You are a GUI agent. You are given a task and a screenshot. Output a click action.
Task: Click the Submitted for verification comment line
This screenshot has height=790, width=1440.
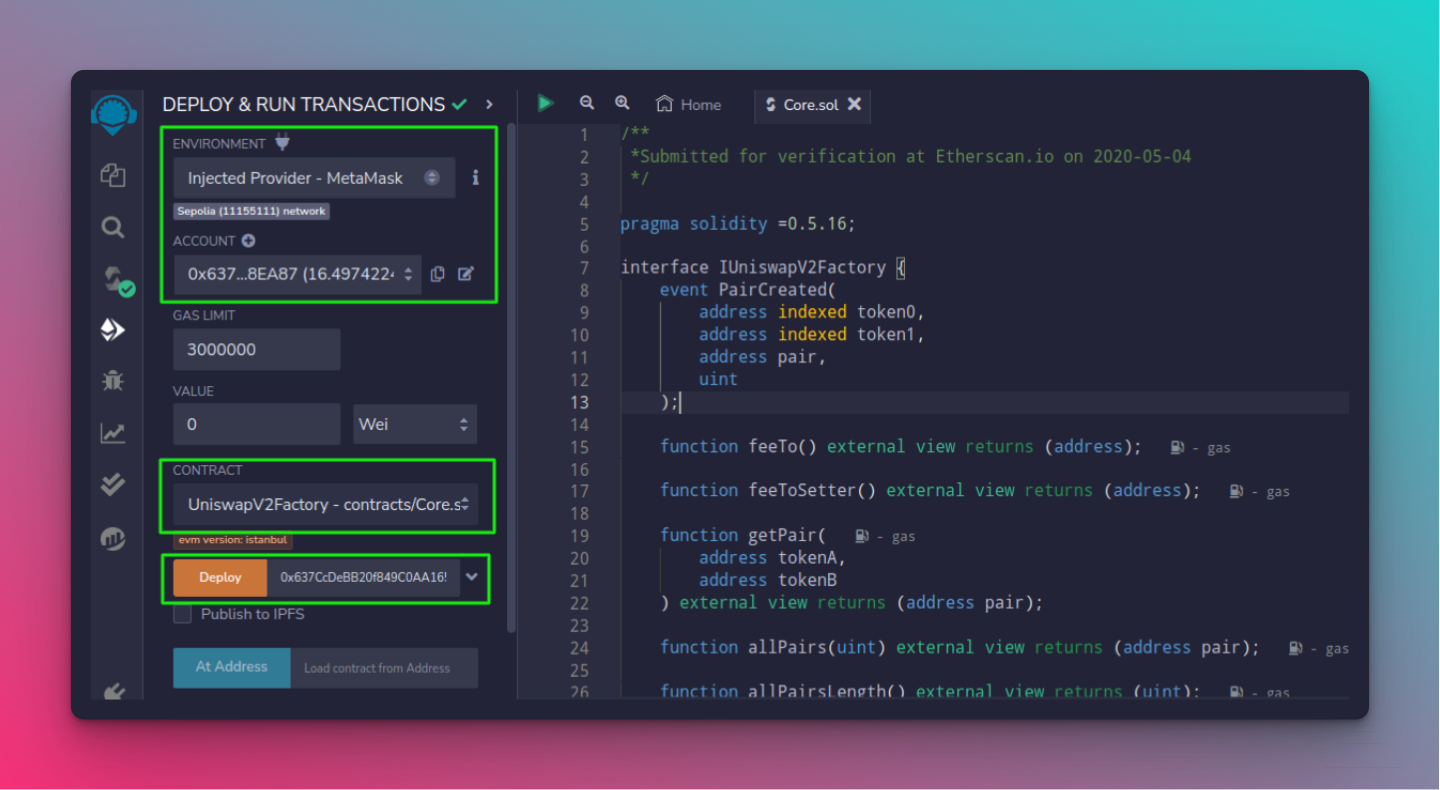(910, 156)
